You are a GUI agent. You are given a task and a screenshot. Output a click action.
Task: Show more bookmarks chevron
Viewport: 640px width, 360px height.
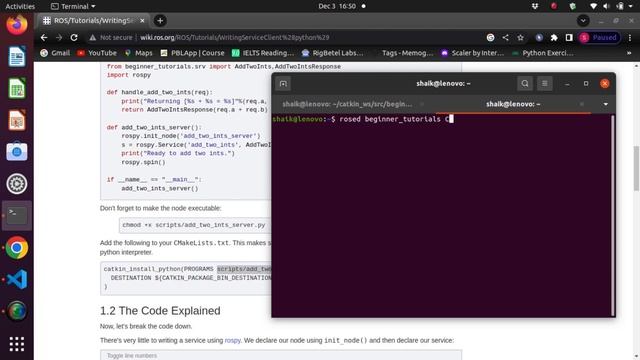pos(629,53)
